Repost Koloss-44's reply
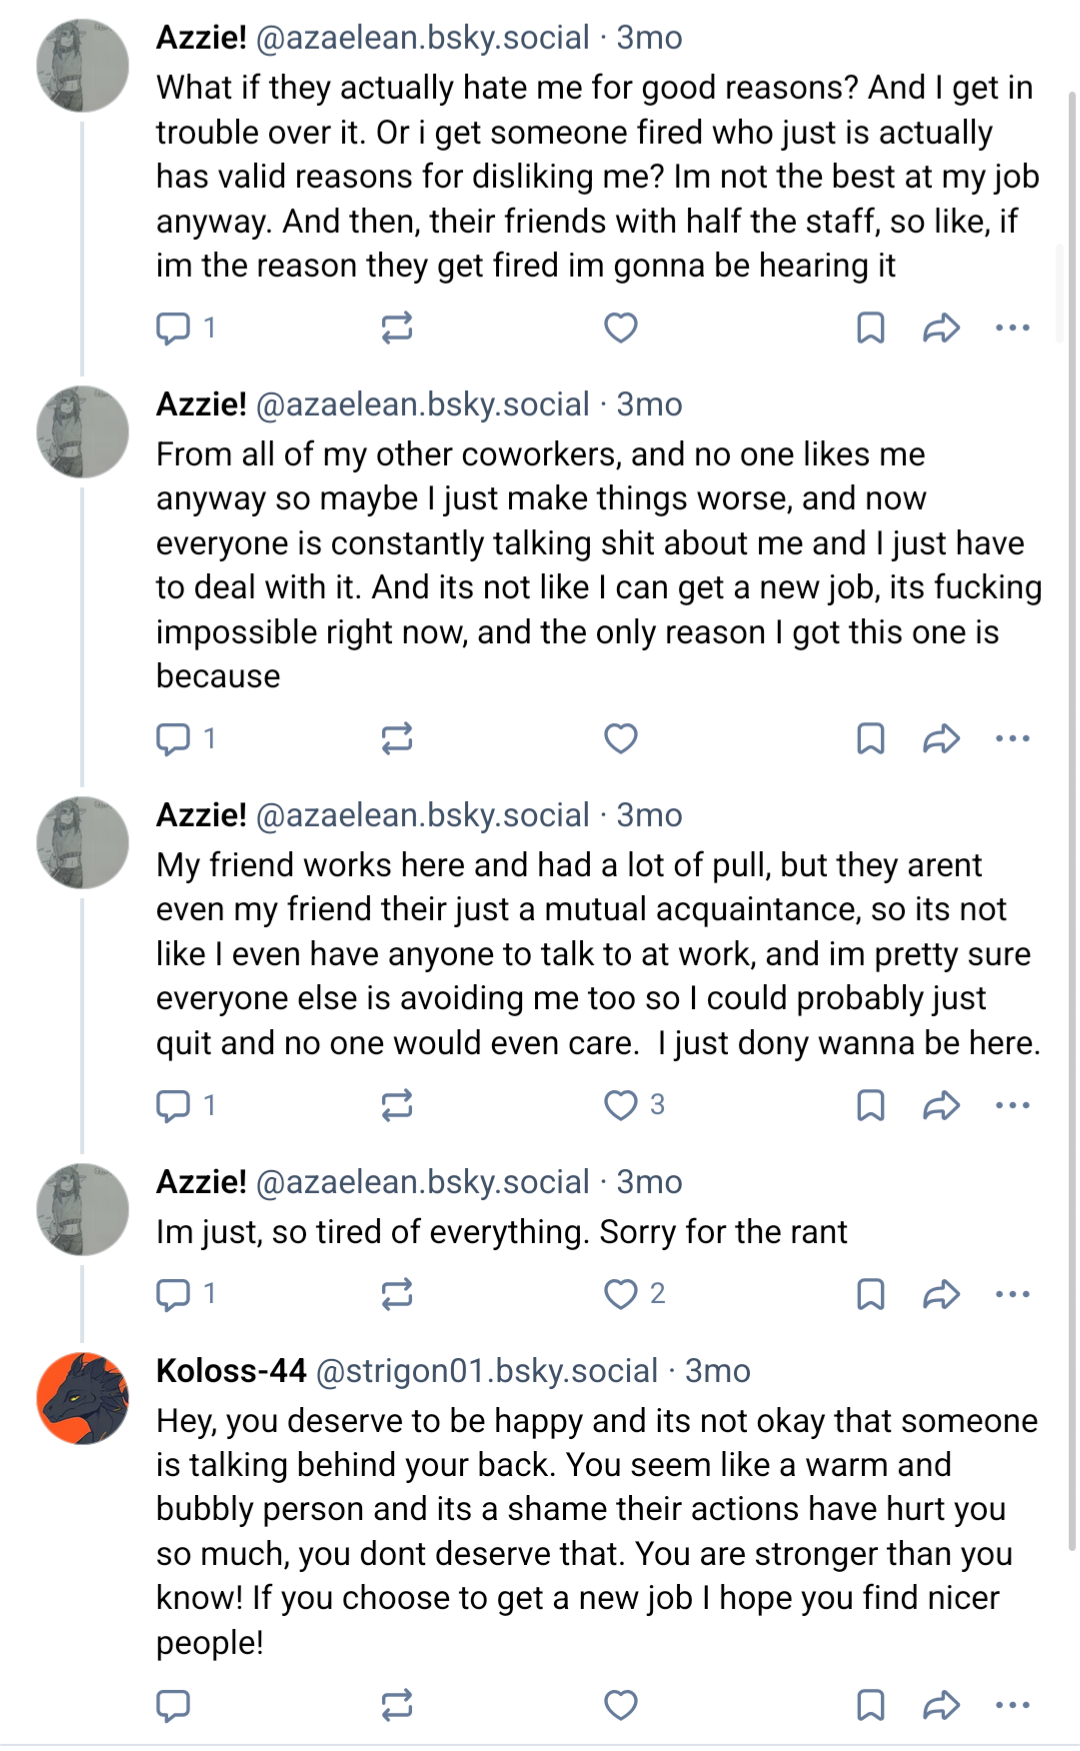This screenshot has width=1080, height=1751. [x=397, y=1705]
